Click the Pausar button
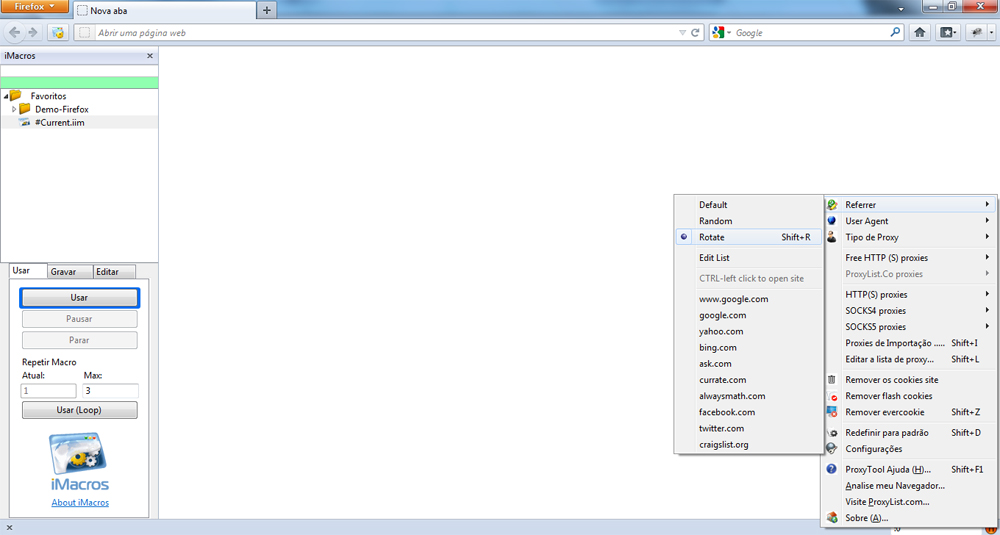This screenshot has height=535, width=1000. [79, 319]
